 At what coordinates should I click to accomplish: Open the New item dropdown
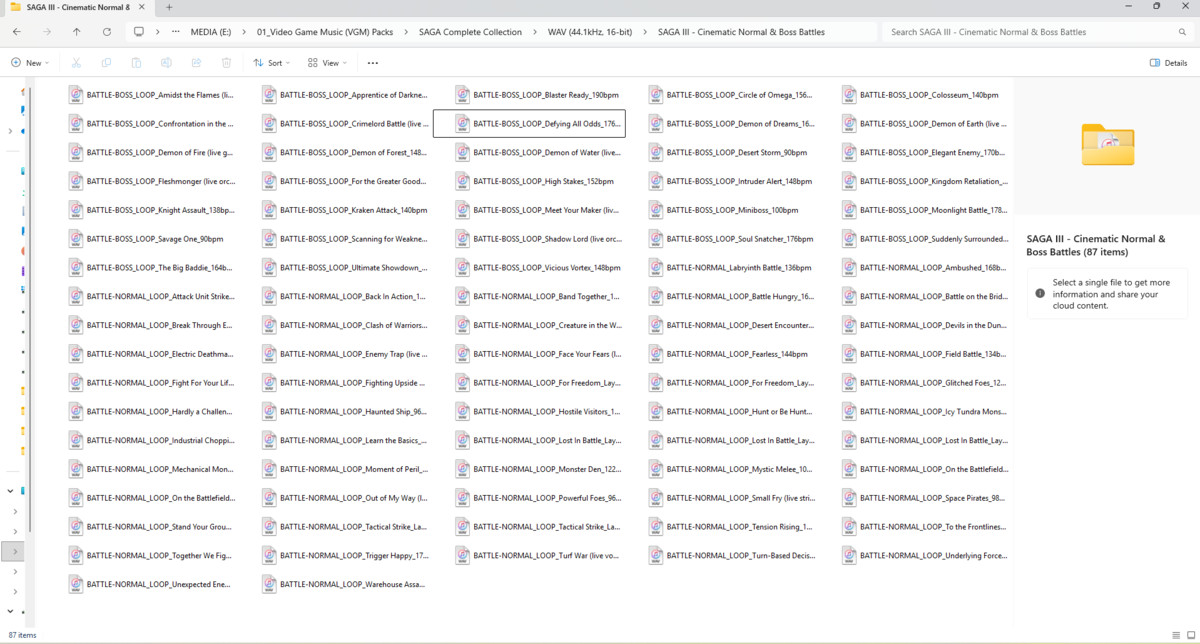pyautogui.click(x=30, y=63)
